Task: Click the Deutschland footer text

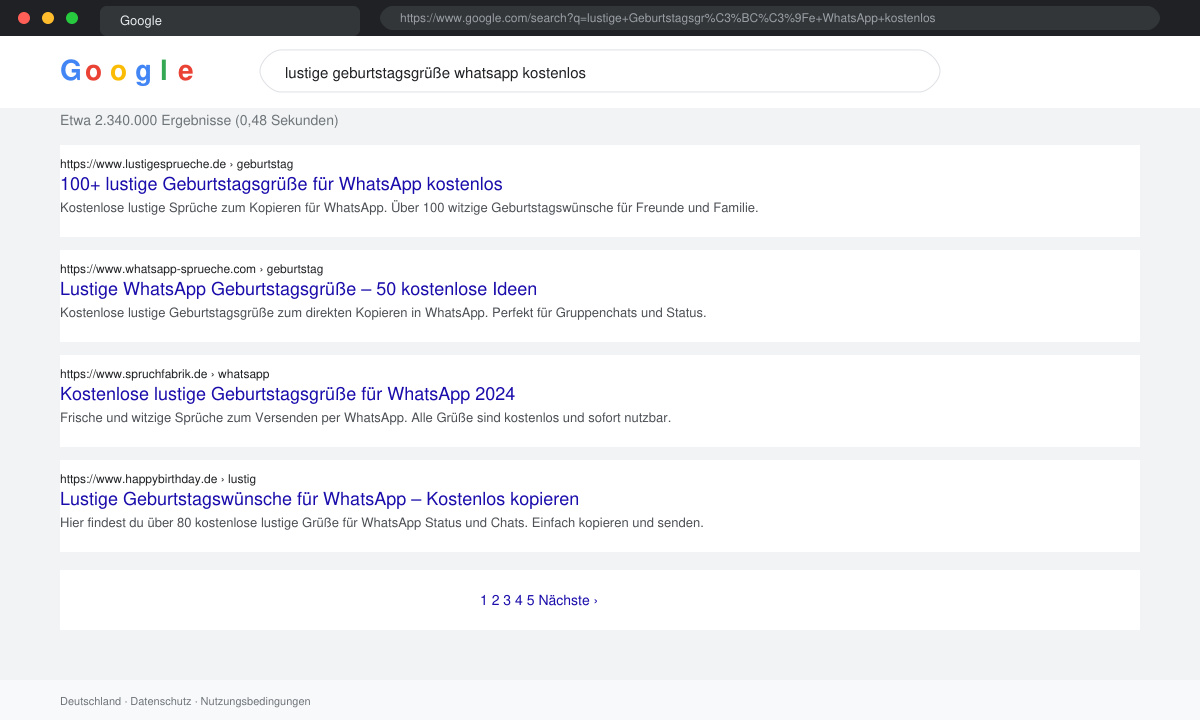Action: click(x=90, y=701)
